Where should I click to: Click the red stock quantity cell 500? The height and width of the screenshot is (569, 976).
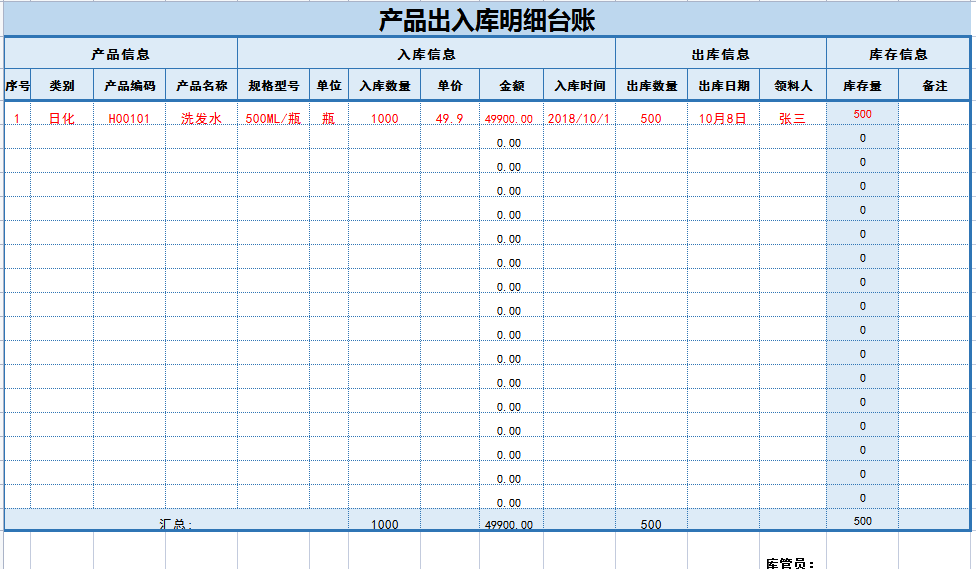(862, 113)
